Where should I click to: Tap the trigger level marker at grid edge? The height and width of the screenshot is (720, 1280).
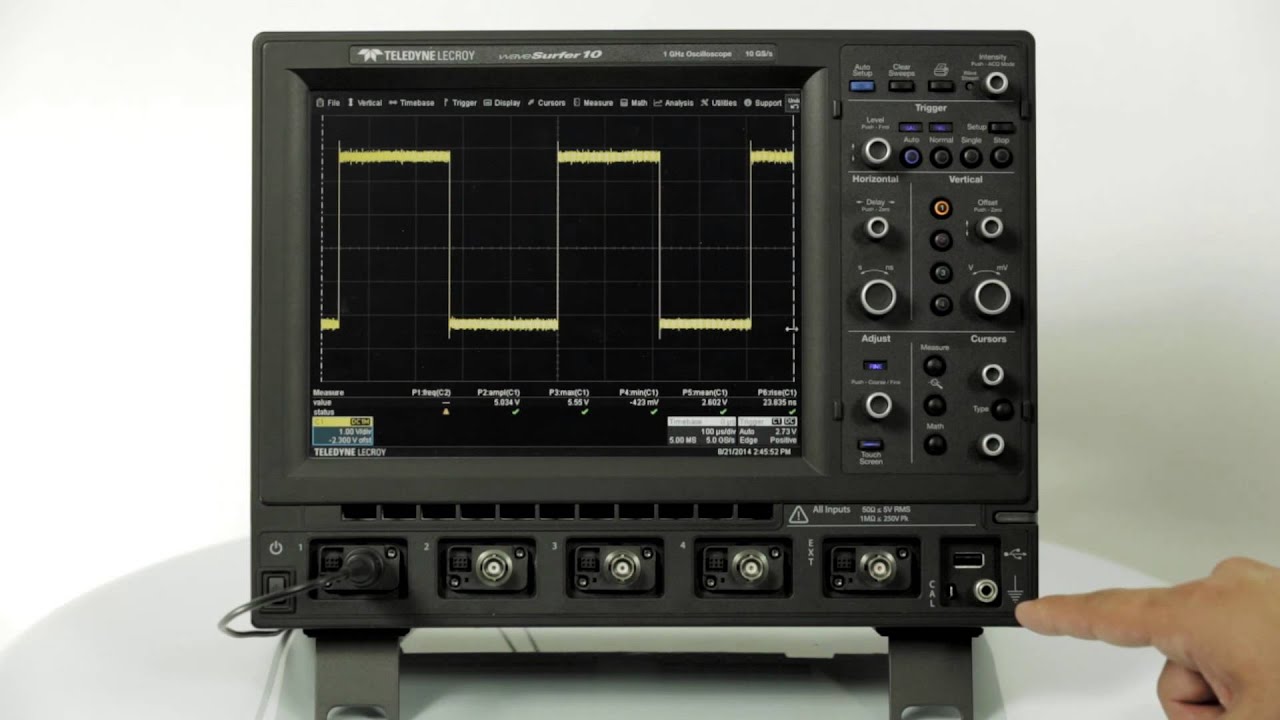(x=792, y=328)
